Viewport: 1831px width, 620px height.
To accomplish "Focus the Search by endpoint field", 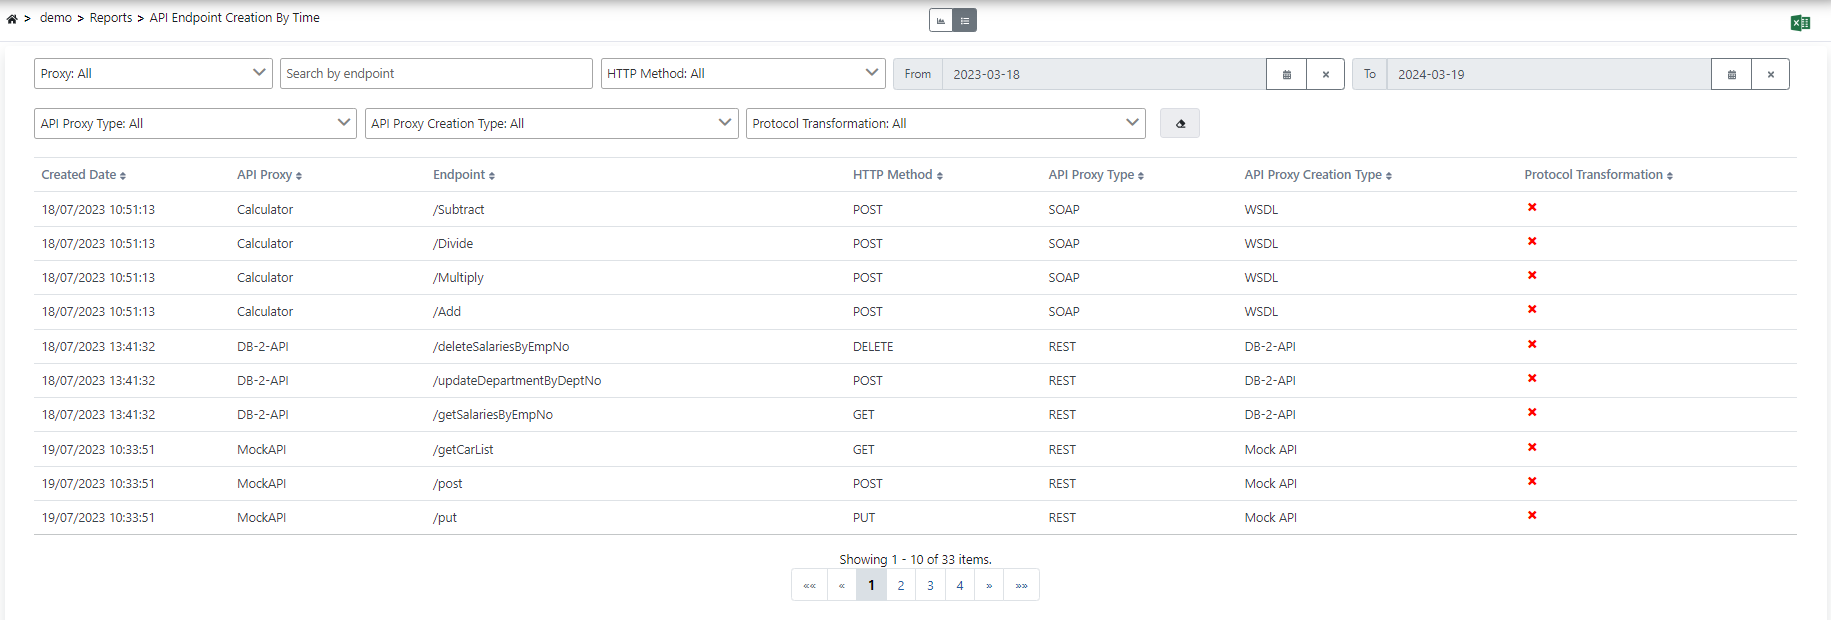I will [x=436, y=74].
